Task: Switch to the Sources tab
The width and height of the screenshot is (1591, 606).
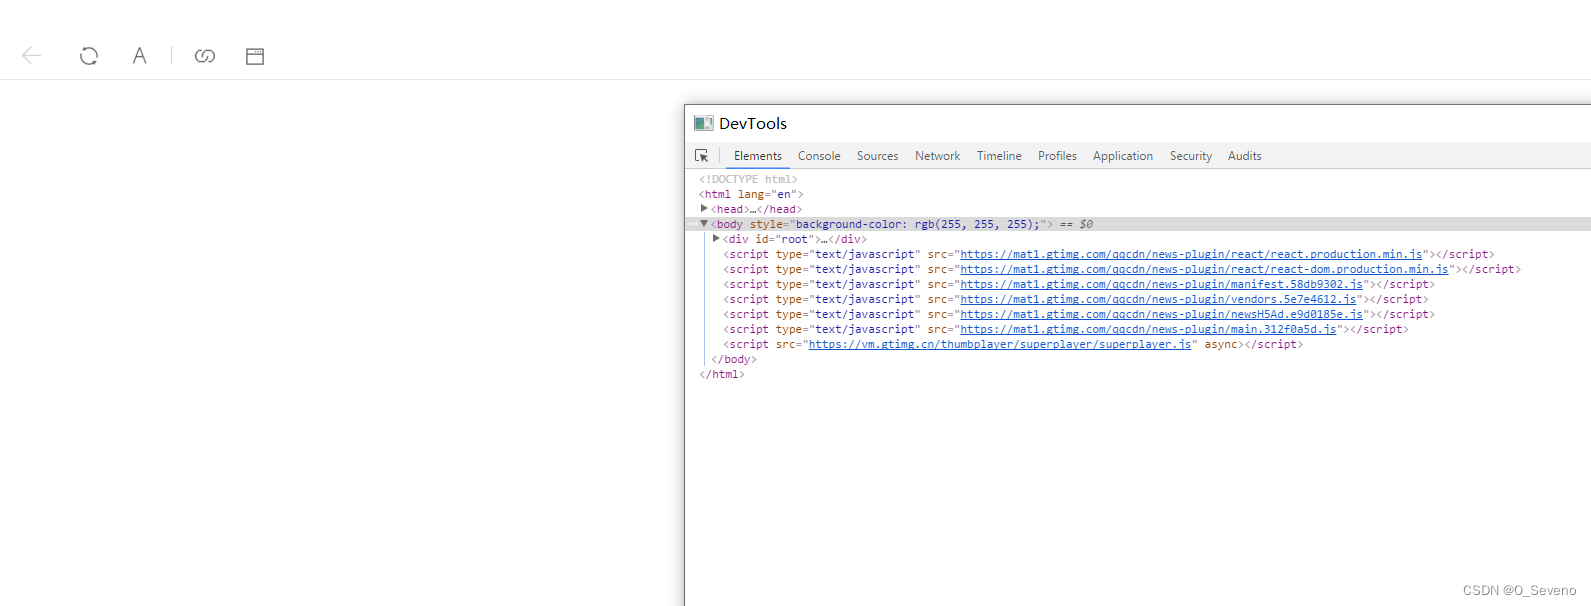Action: click(x=877, y=156)
